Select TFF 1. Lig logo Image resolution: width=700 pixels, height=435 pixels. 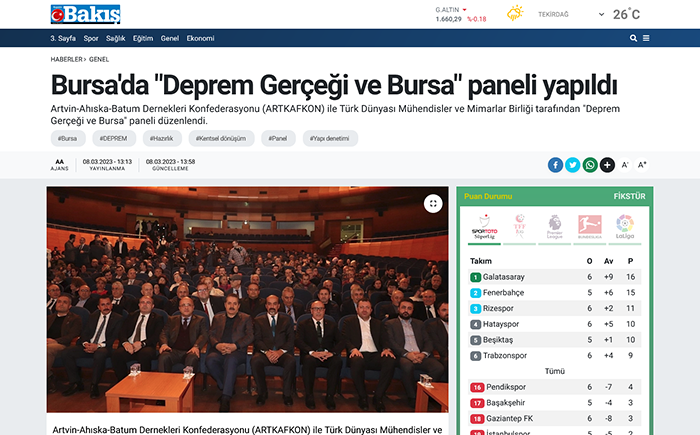[519, 227]
